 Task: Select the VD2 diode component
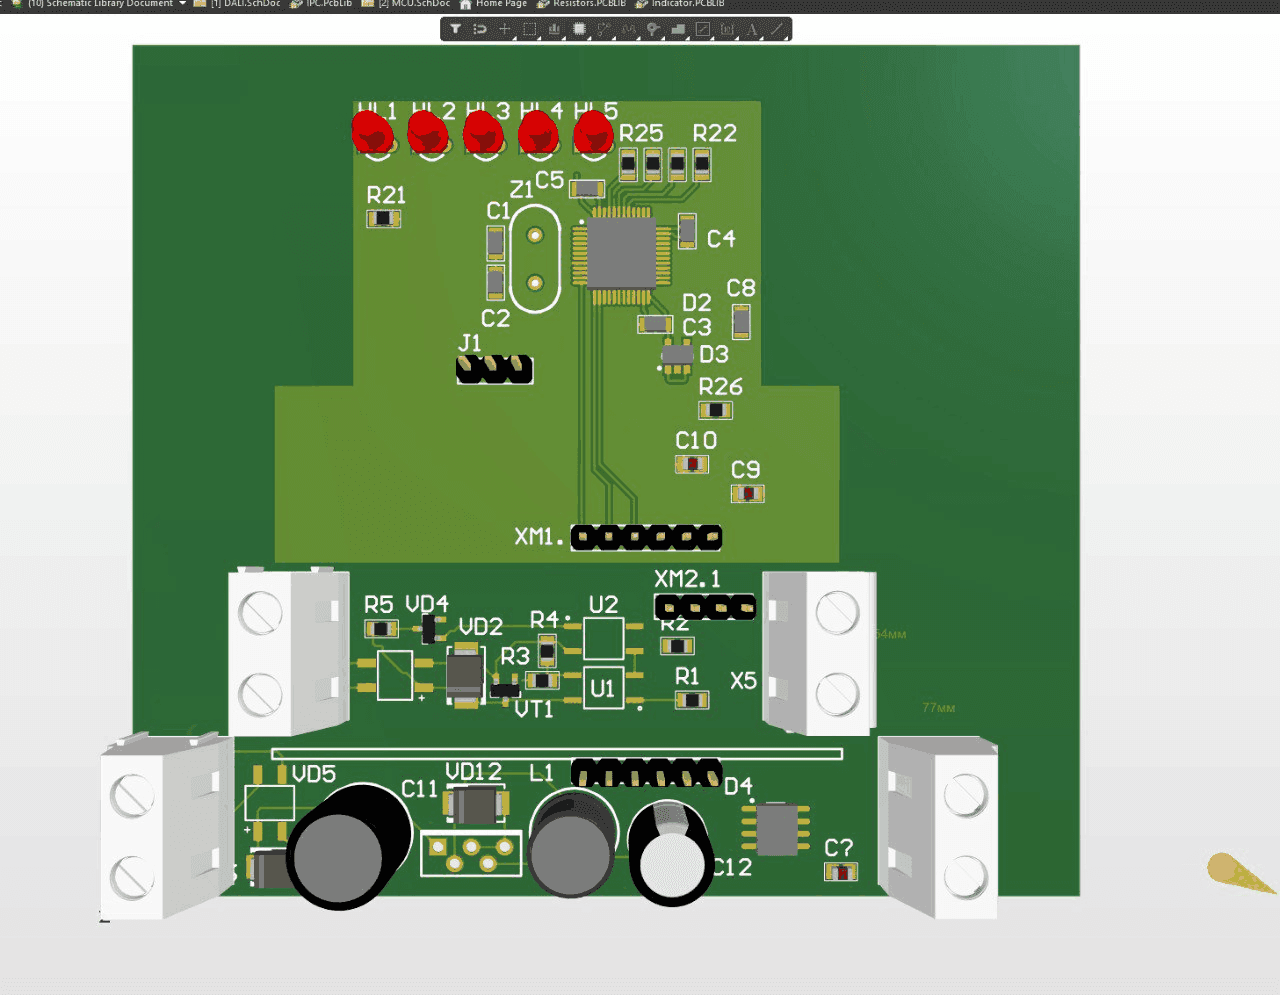pyautogui.click(x=465, y=675)
